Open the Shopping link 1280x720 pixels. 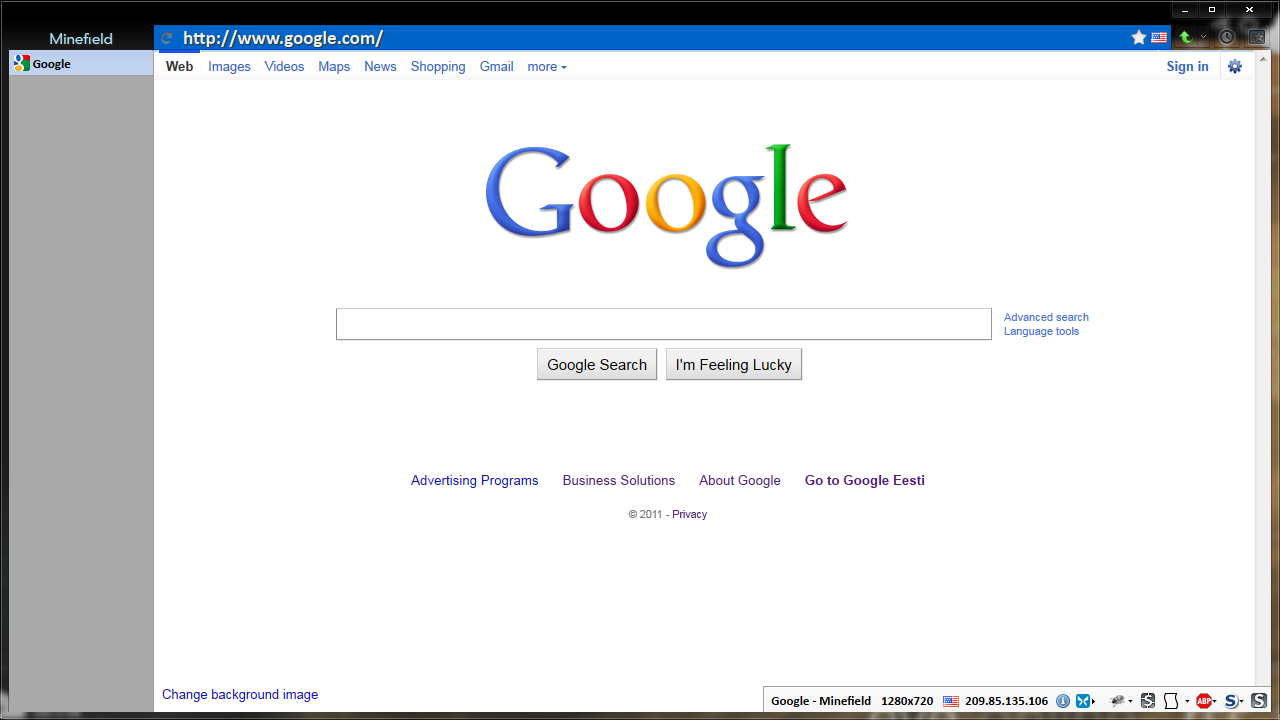pyautogui.click(x=438, y=66)
